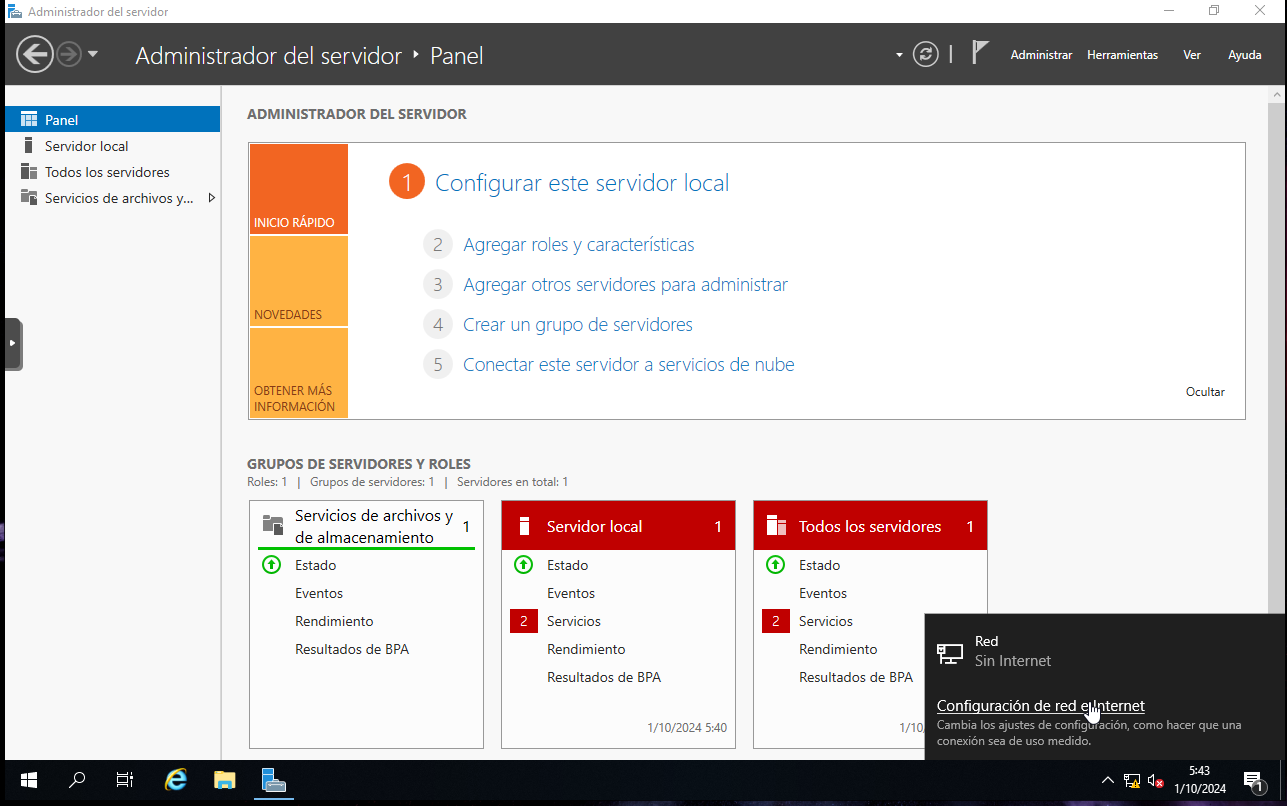Open the INICIO RÁPIDO tile
Image resolution: width=1287 pixels, height=806 pixels.
(299, 189)
